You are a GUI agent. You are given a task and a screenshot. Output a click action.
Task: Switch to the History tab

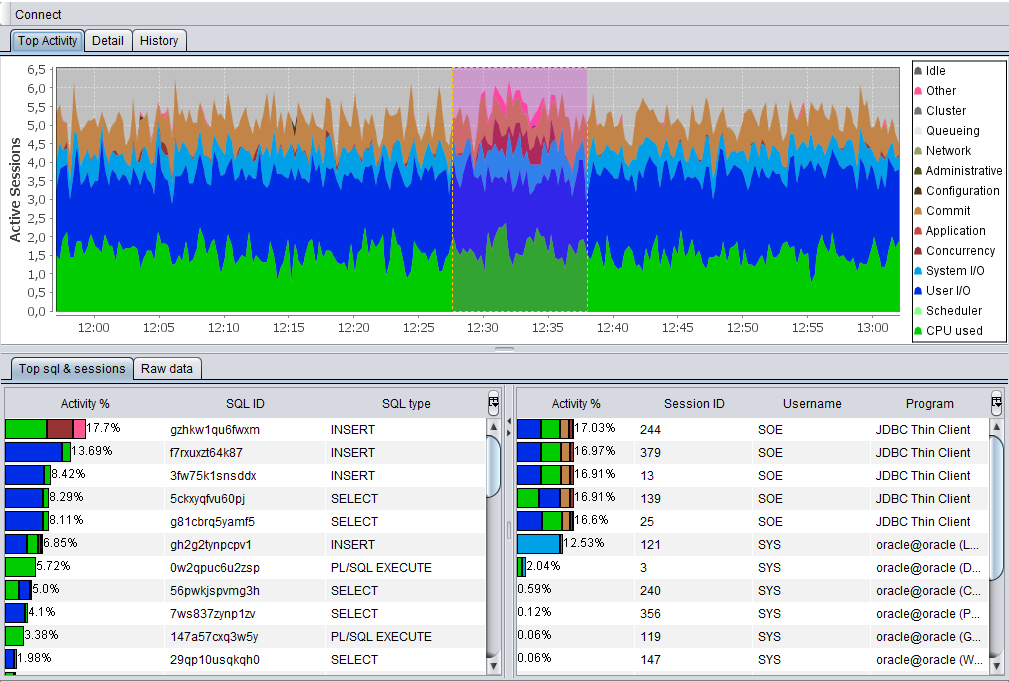pos(159,41)
